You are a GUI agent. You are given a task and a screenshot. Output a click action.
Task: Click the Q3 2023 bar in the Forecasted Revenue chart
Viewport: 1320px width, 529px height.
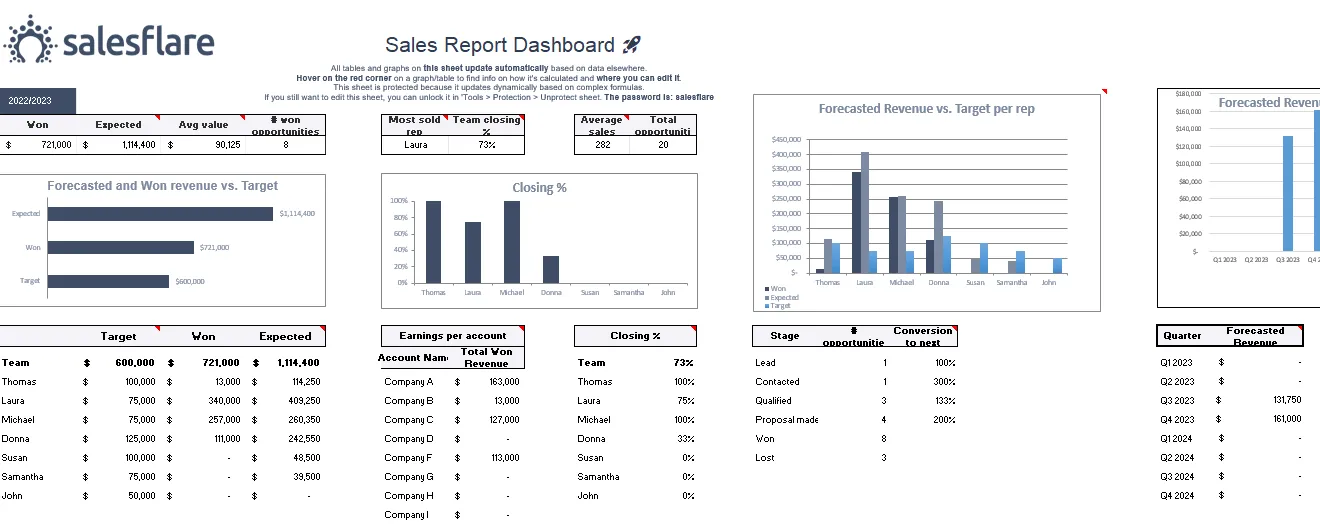click(1288, 194)
